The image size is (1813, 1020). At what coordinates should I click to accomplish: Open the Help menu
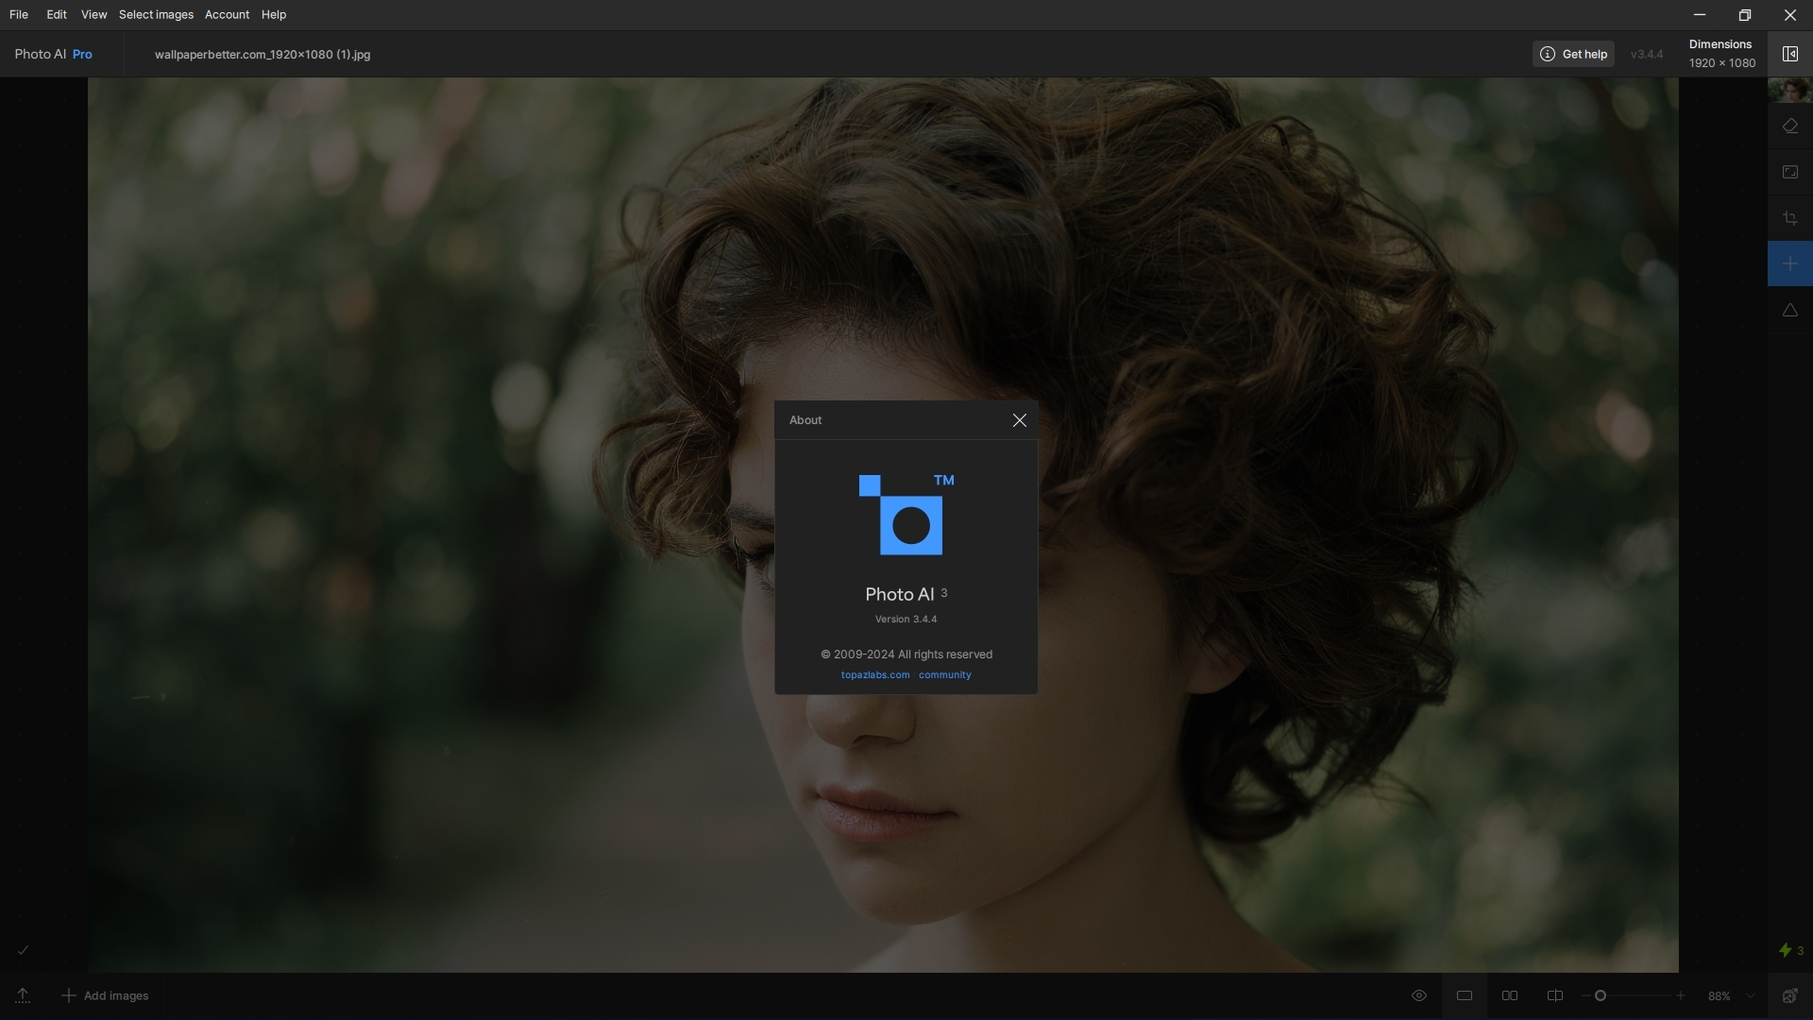tap(274, 15)
